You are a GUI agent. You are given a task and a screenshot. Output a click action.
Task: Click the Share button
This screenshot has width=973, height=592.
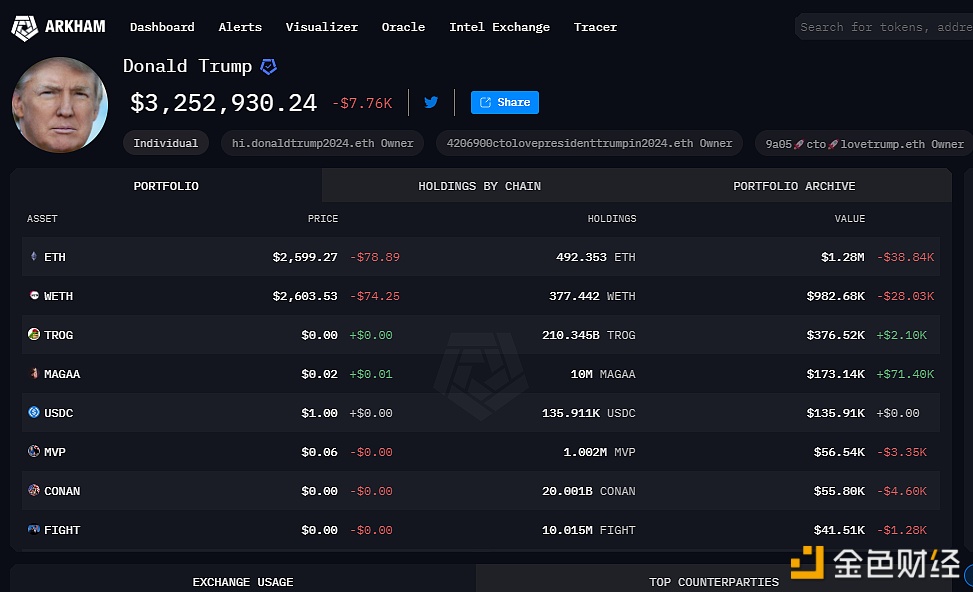[x=504, y=102]
